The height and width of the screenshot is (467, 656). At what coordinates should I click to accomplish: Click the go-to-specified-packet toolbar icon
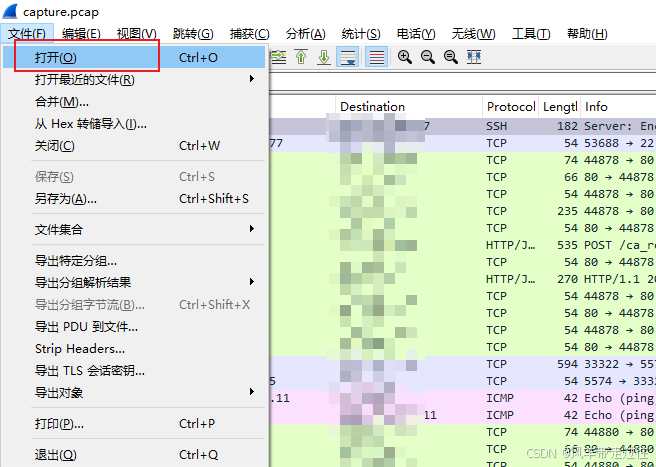pos(279,57)
